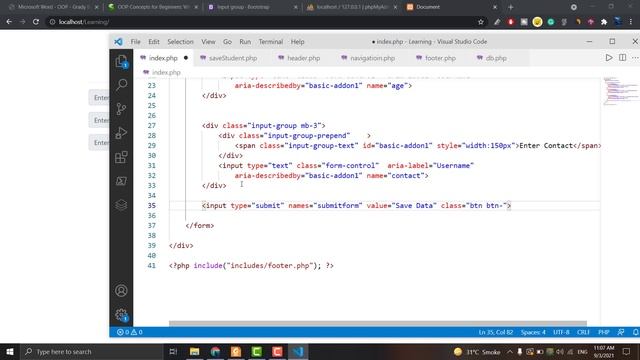Go back in the browser

(x=9, y=22)
